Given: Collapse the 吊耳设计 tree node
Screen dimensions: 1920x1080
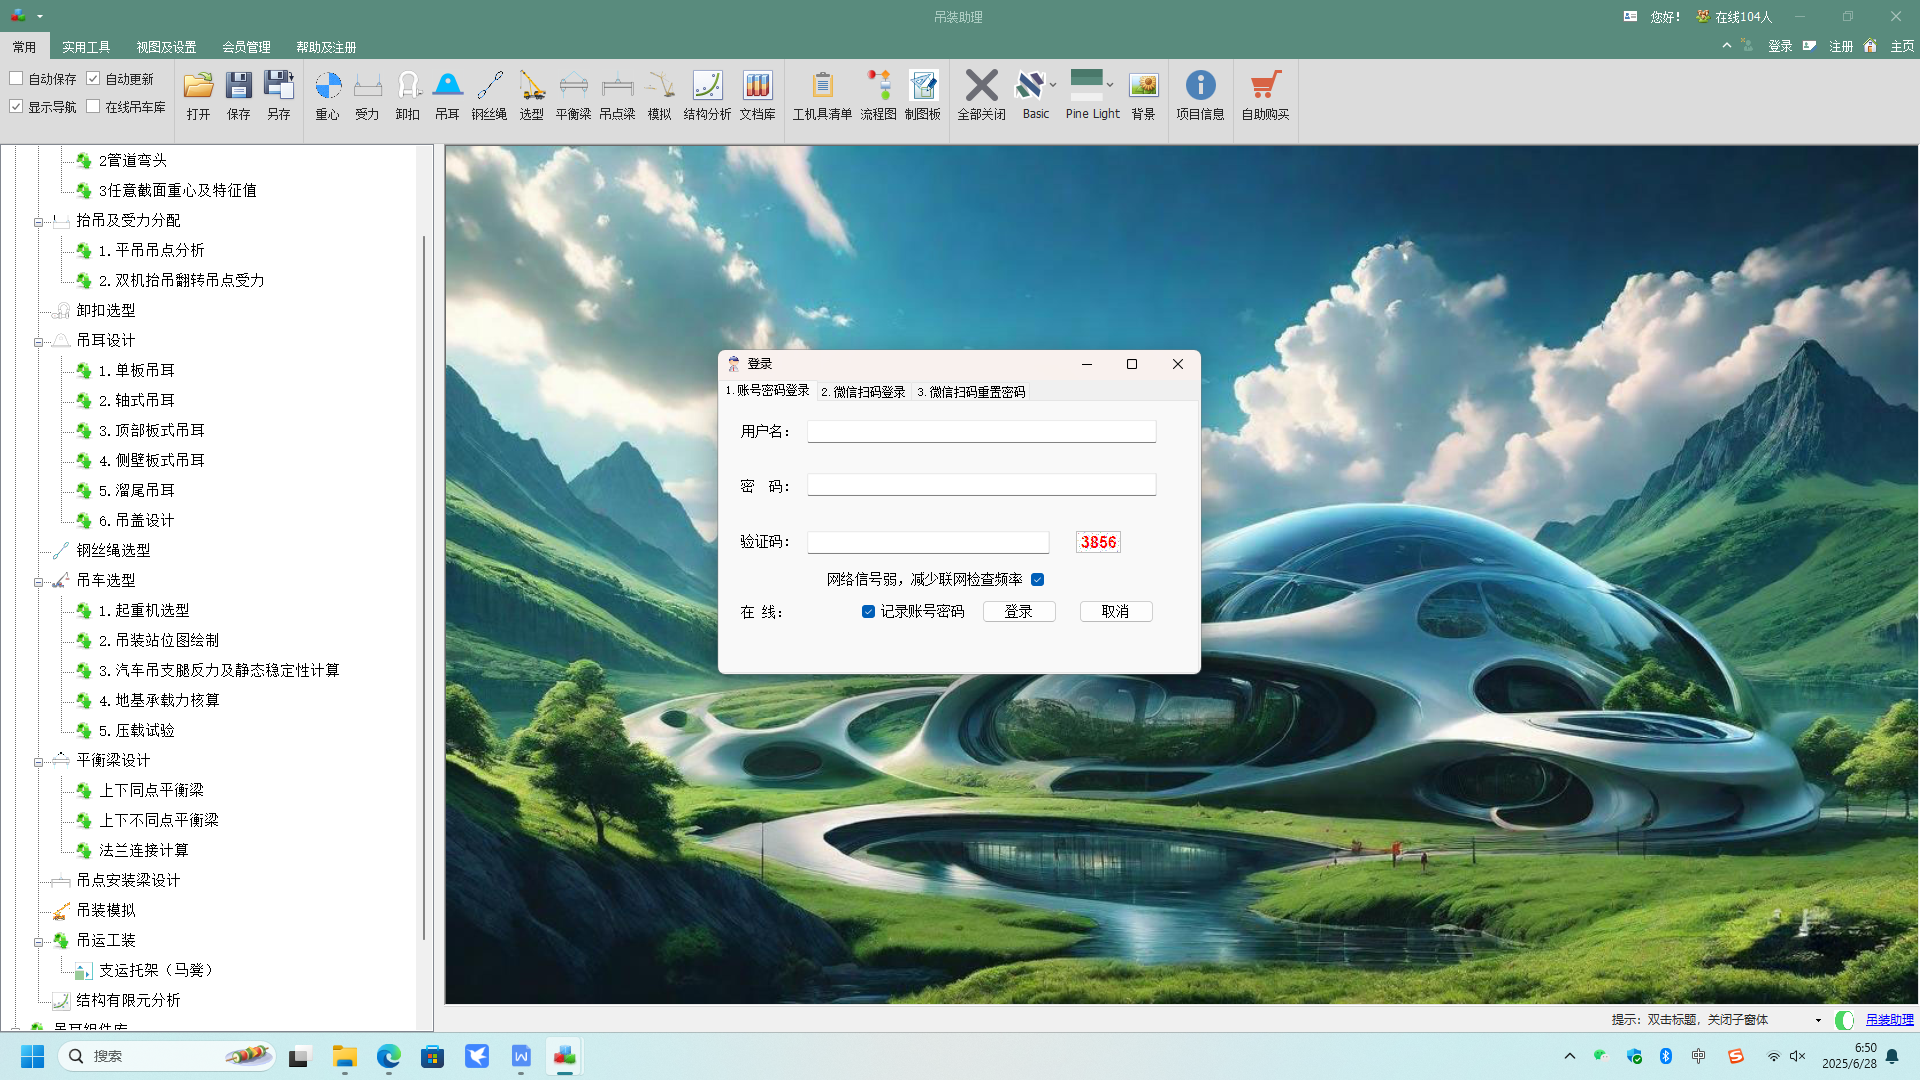Looking at the screenshot, I should [38, 342].
